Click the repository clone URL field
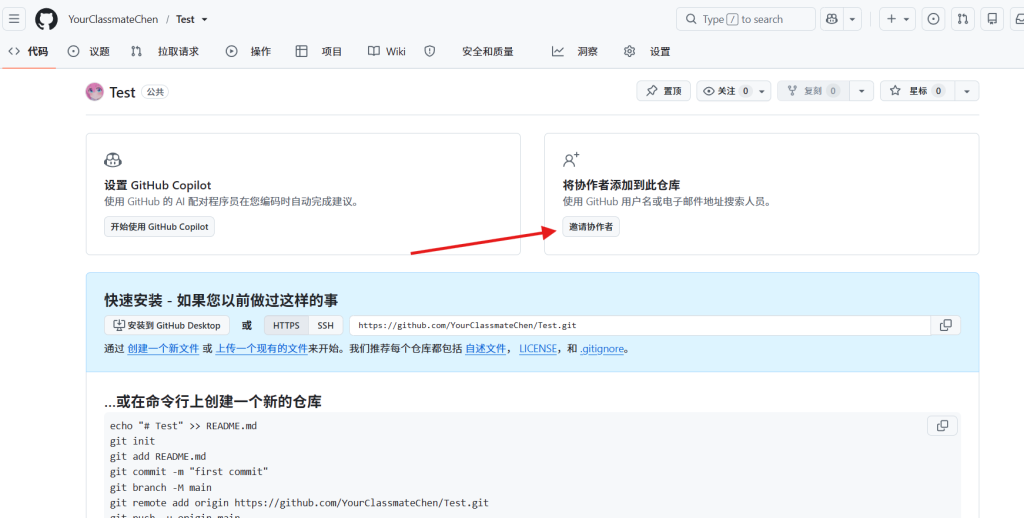 point(640,325)
